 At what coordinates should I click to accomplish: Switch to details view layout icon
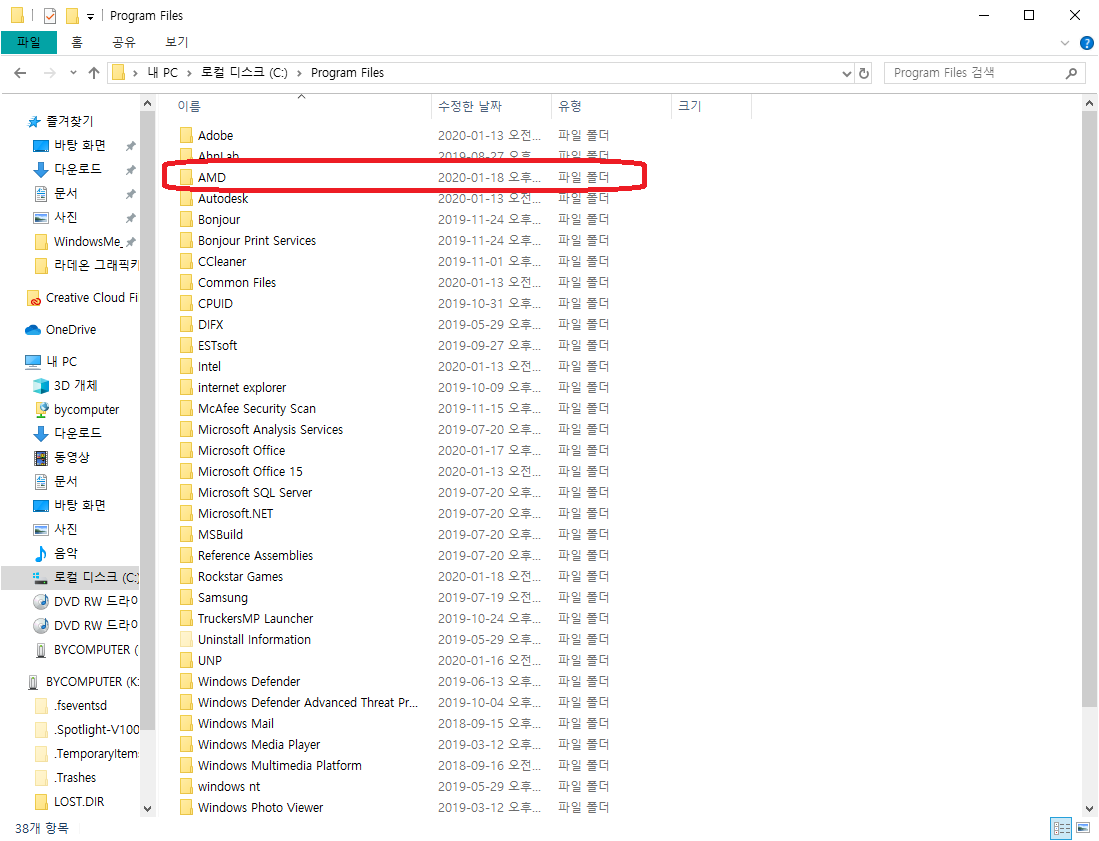coord(1061,828)
